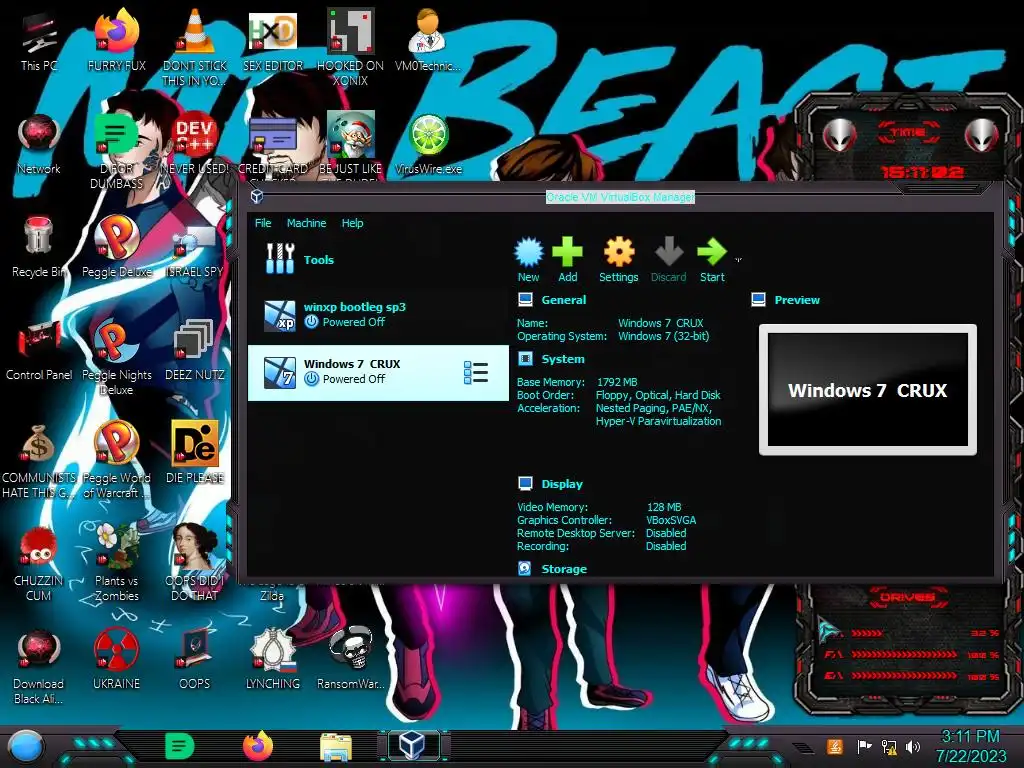The height and width of the screenshot is (768, 1024).
Task: Click the Oracle VM VirtualBox Manager title
Action: pyautogui.click(x=620, y=197)
